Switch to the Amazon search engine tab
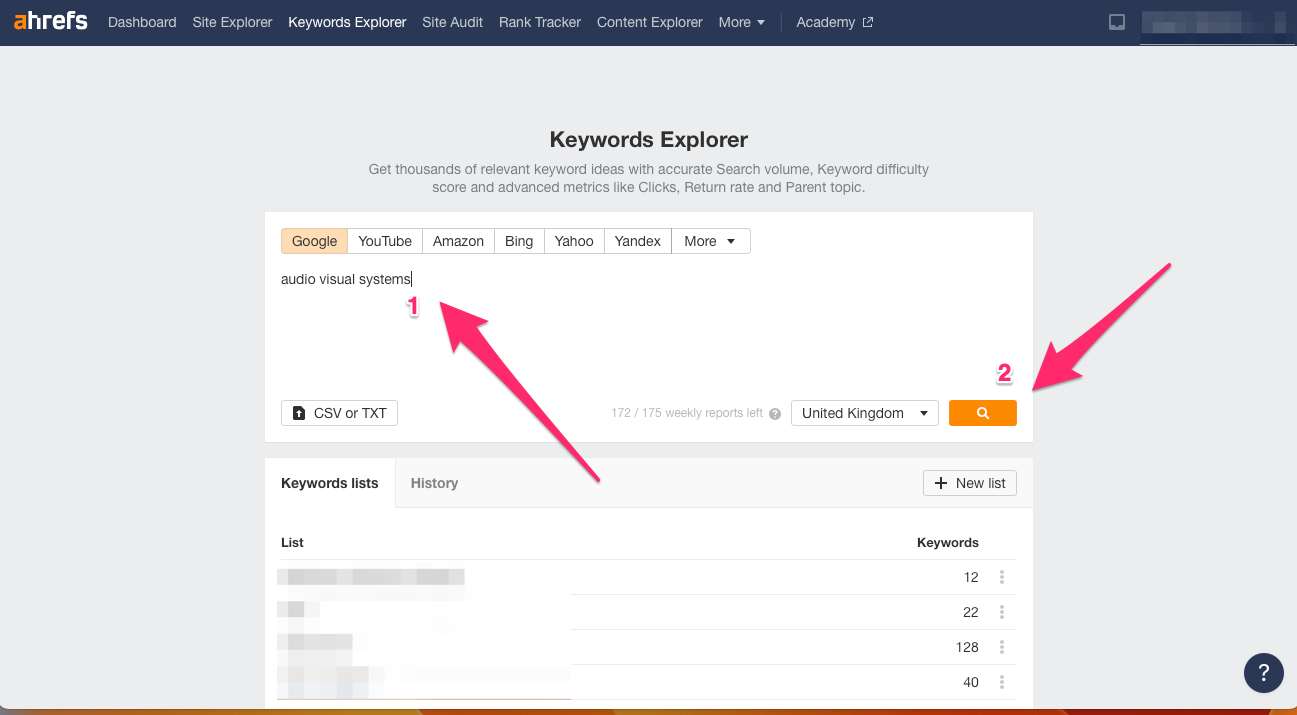The width and height of the screenshot is (1297, 715). click(x=458, y=241)
